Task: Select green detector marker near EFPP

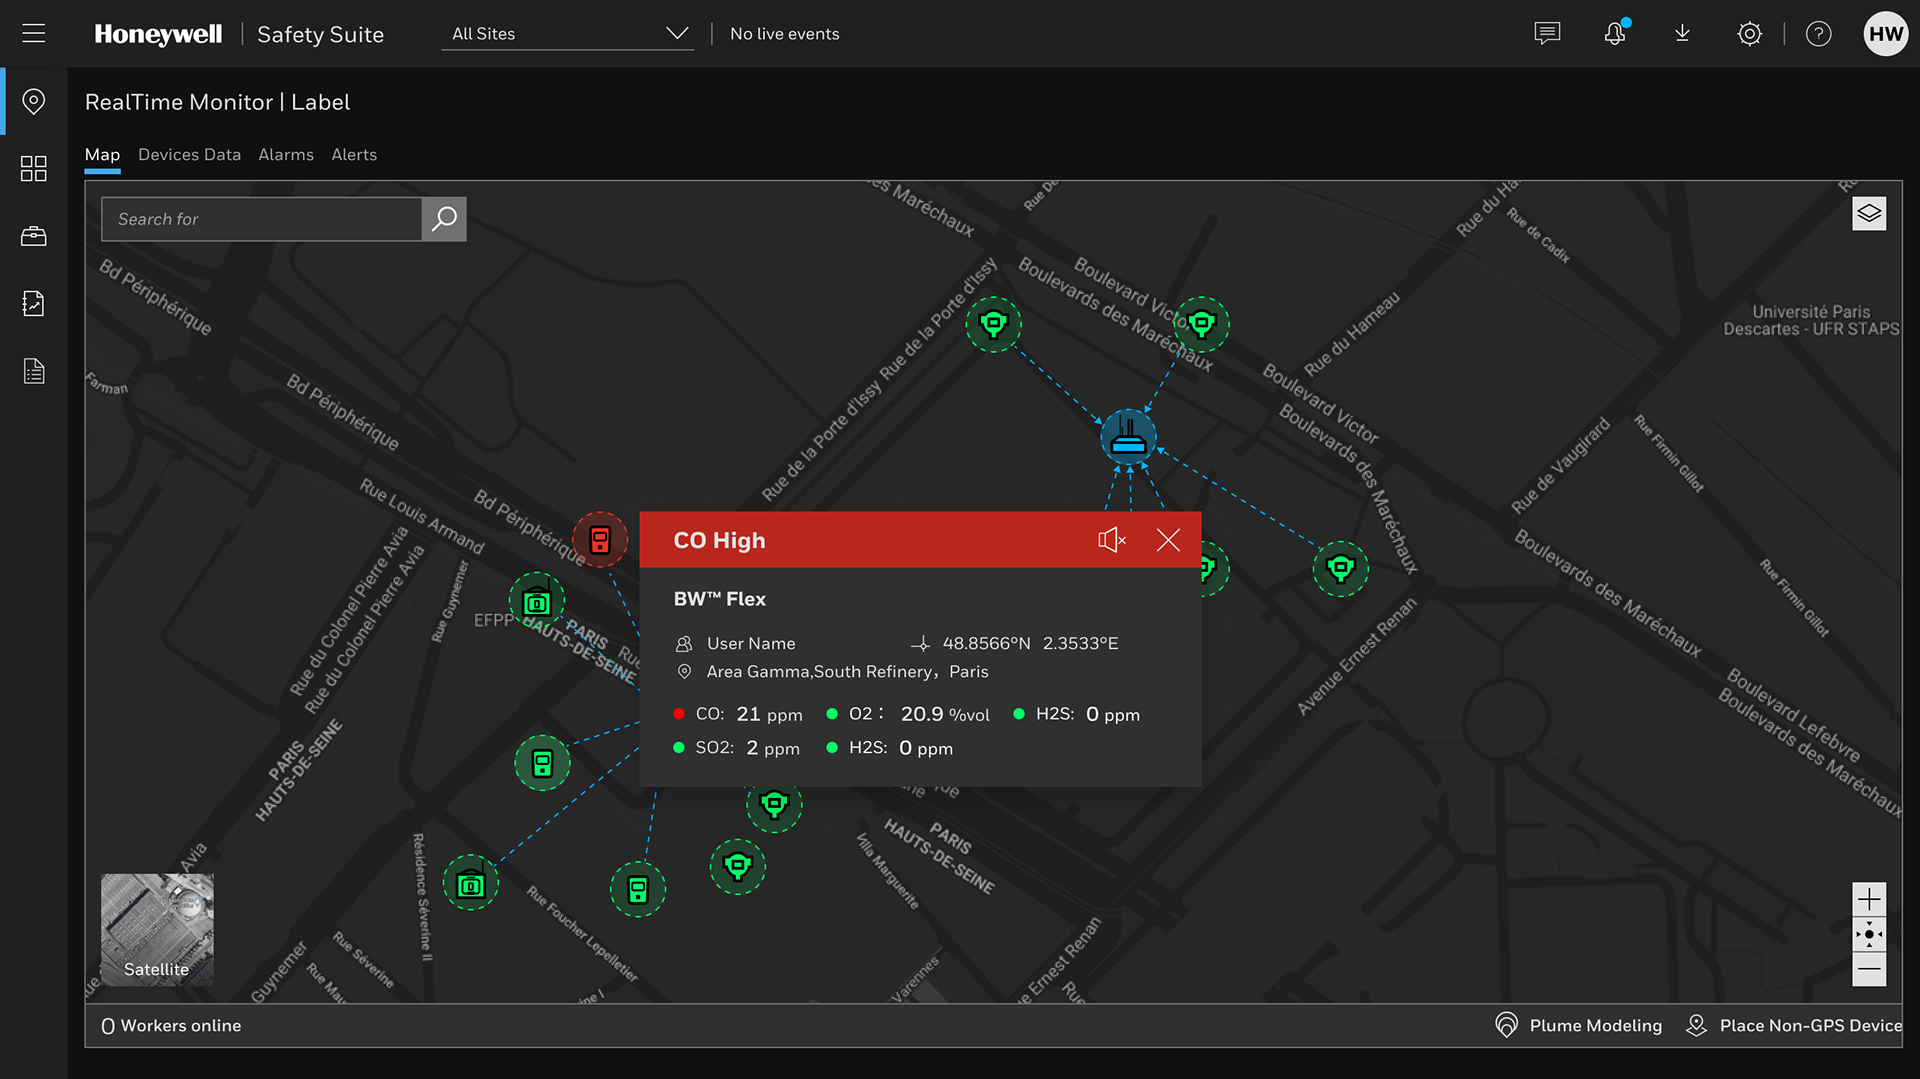Action: 537,602
